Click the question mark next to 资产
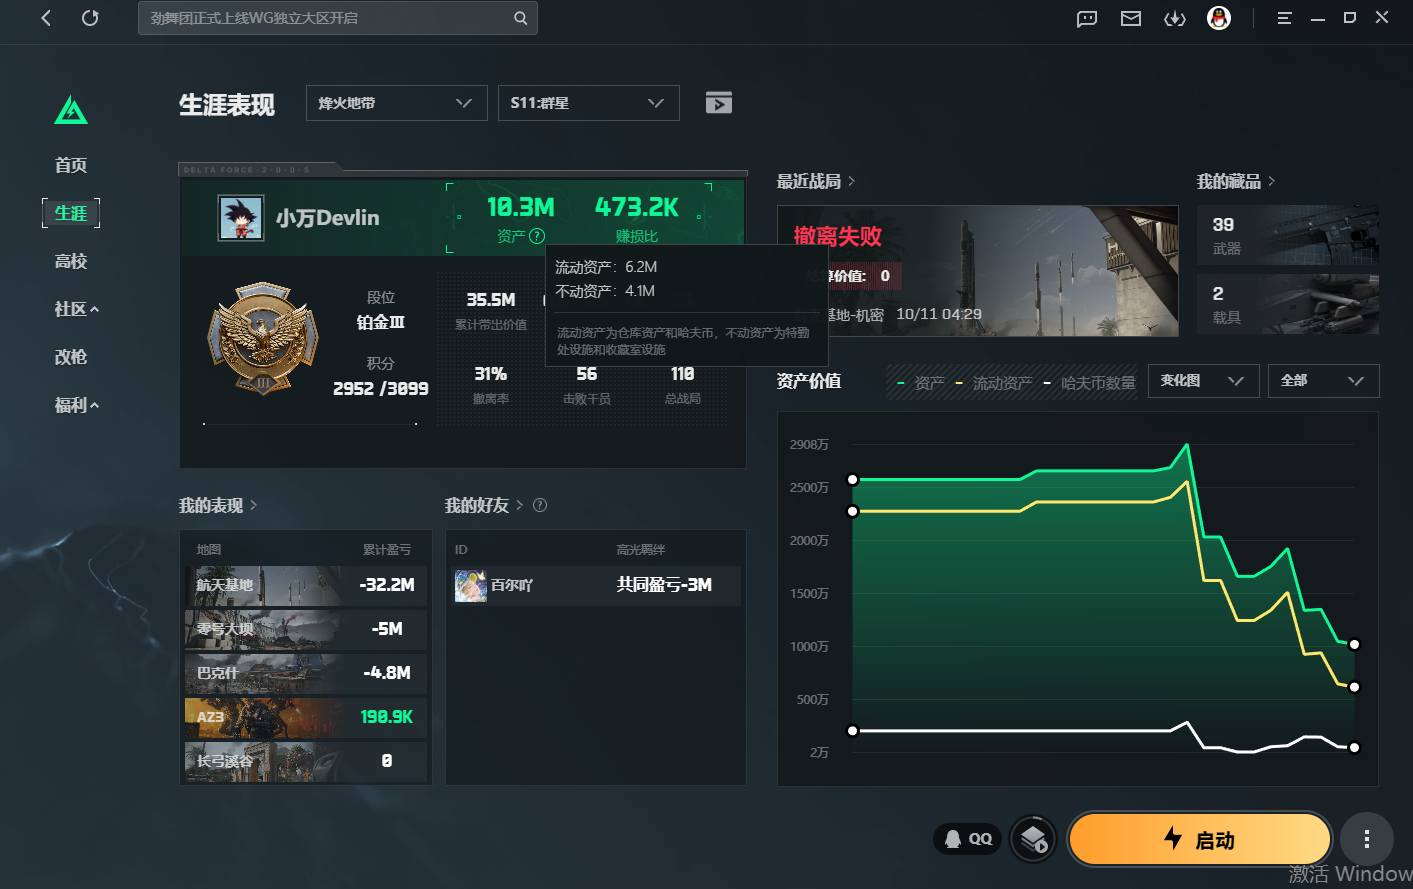This screenshot has height=889, width=1413. tap(537, 236)
